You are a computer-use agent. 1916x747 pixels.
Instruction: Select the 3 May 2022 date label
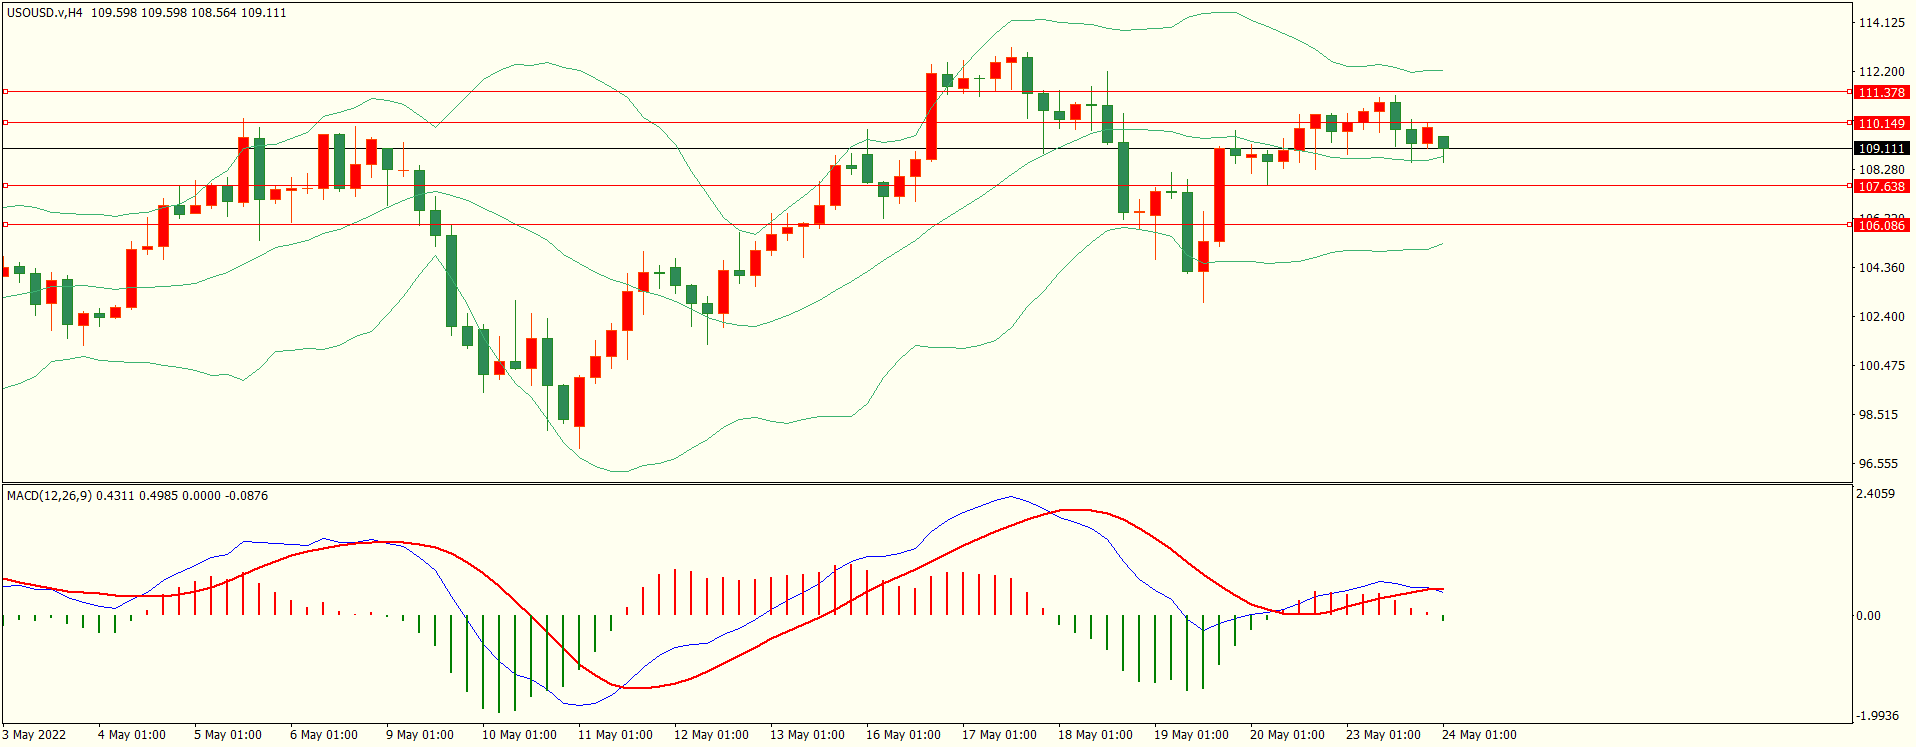tap(34, 735)
